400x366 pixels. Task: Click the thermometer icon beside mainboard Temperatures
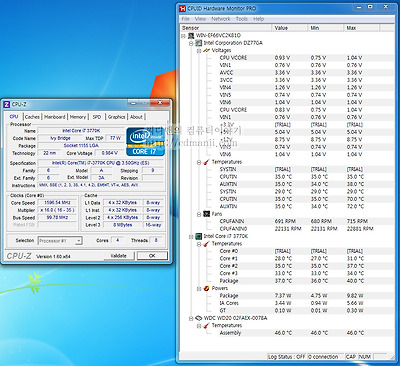pyautogui.click(x=206, y=162)
